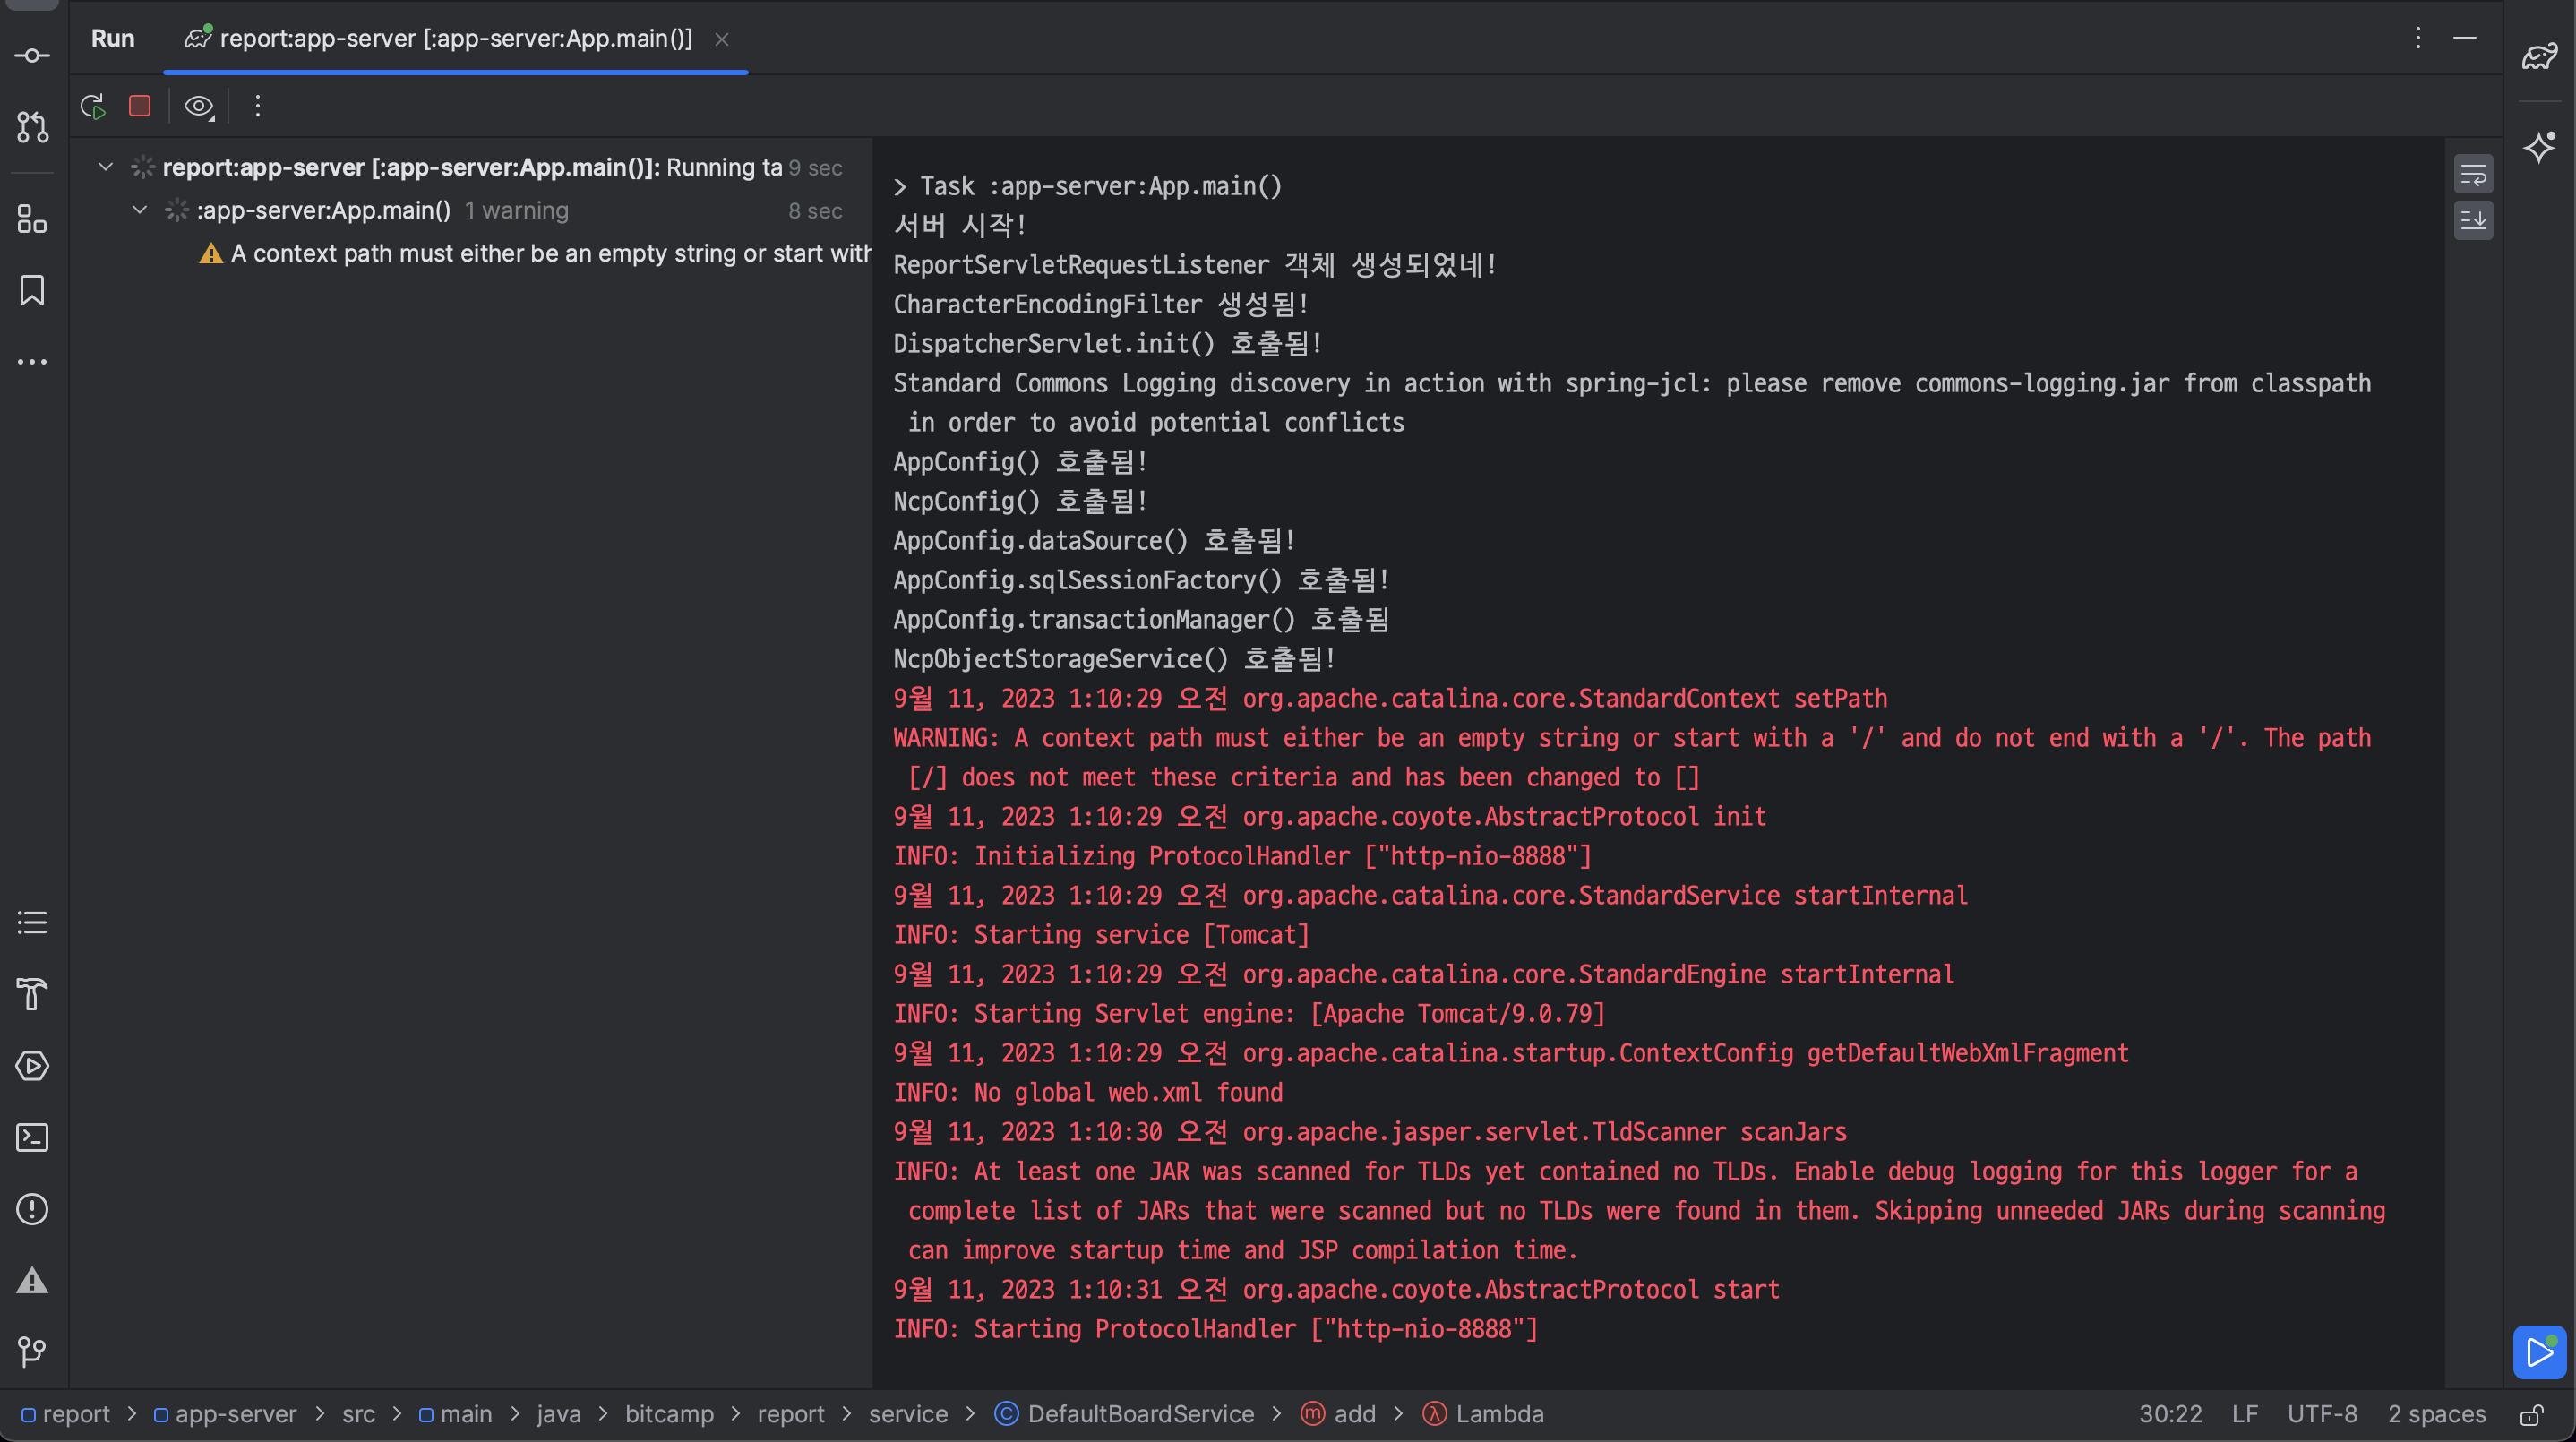Click the add method breadcrumb
This screenshot has height=1442, width=2576.
(x=1338, y=1414)
